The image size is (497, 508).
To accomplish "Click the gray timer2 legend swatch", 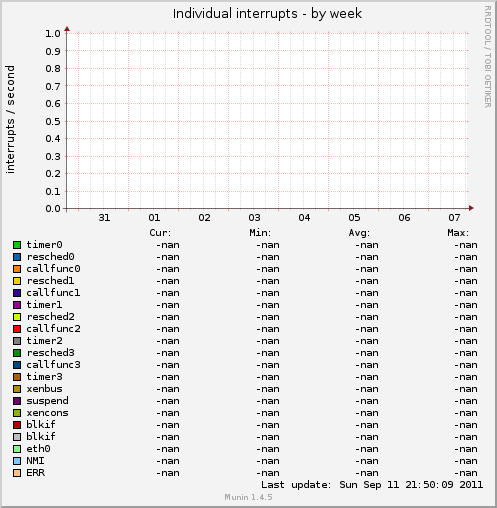I will (17, 341).
